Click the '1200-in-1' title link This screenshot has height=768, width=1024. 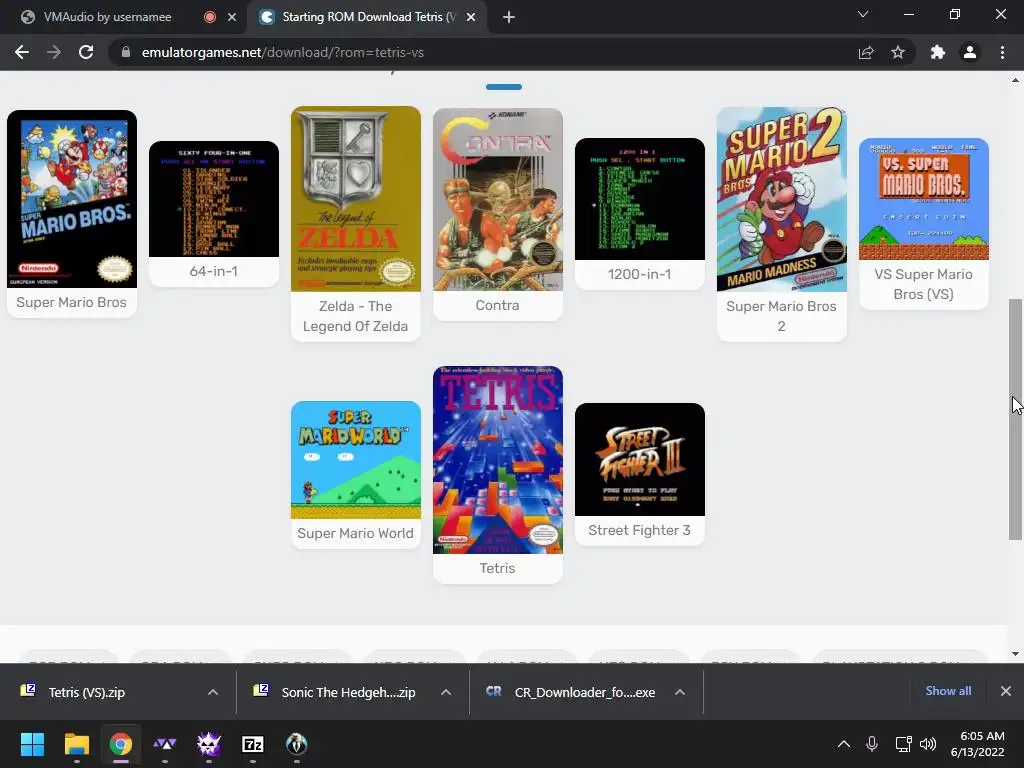(x=639, y=274)
